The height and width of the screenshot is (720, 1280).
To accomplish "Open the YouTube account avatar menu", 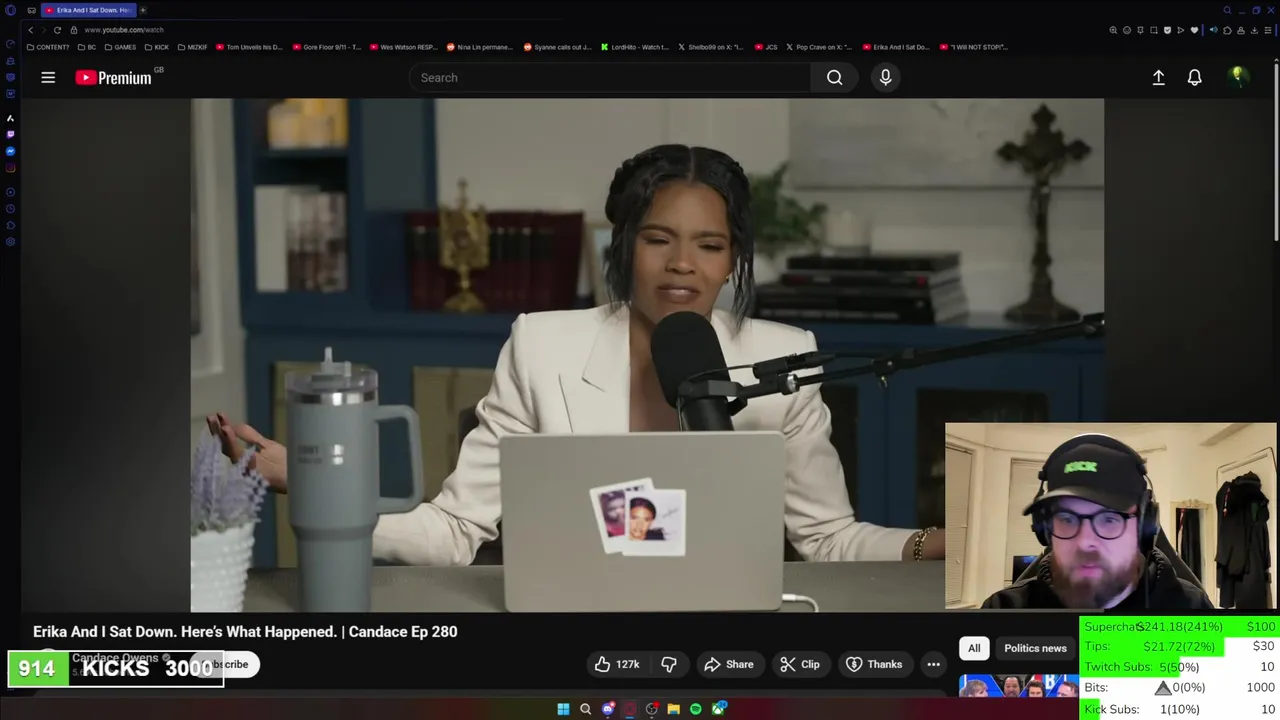I will 1238,77.
